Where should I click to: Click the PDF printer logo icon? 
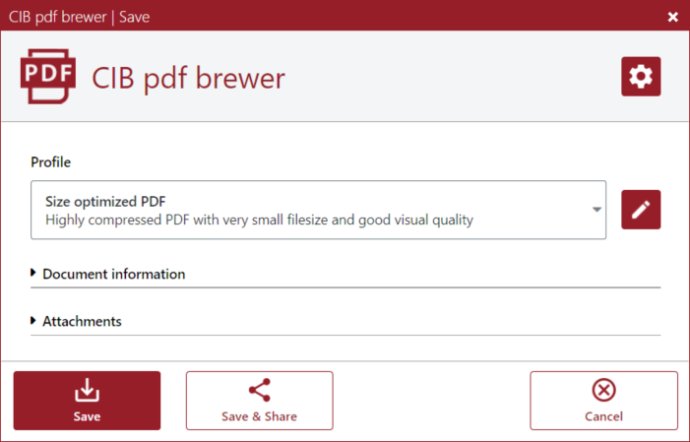point(48,76)
